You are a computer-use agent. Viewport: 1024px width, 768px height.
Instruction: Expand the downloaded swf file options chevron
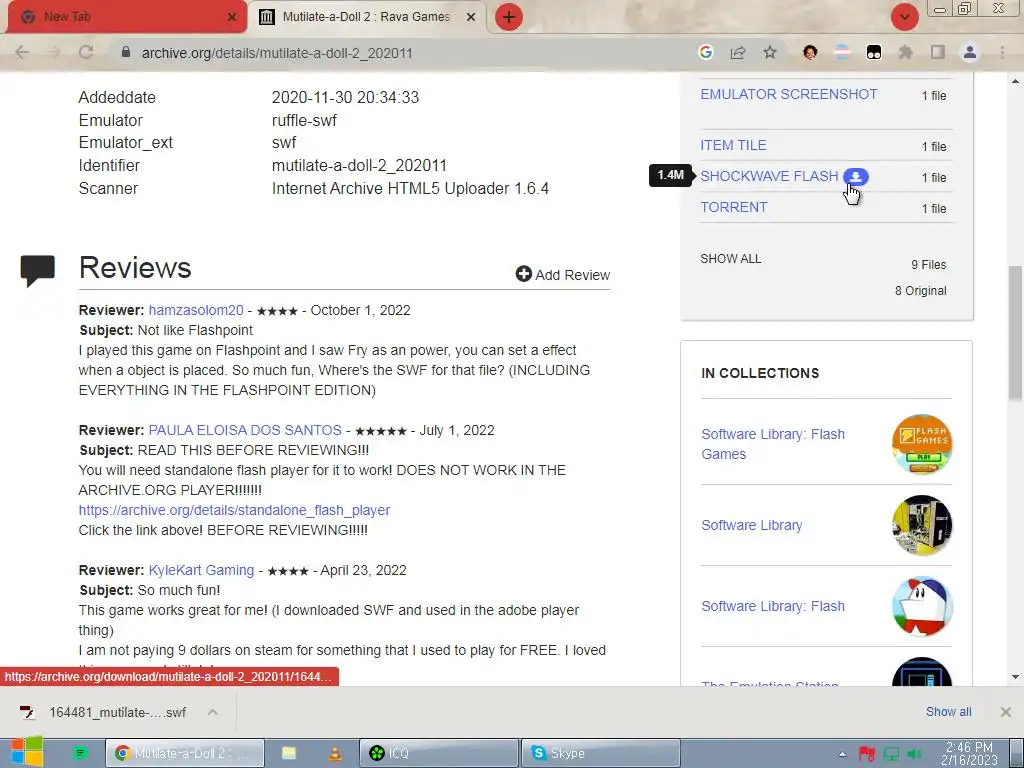(212, 712)
